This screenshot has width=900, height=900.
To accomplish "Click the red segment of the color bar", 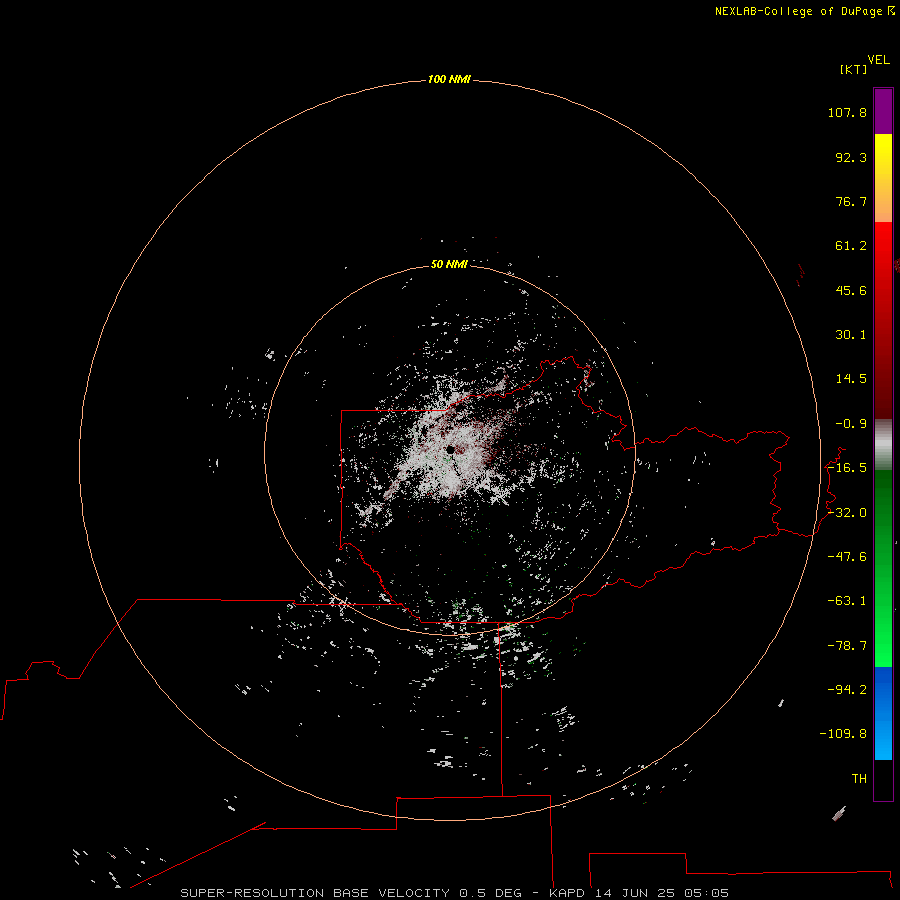I will point(883,320).
